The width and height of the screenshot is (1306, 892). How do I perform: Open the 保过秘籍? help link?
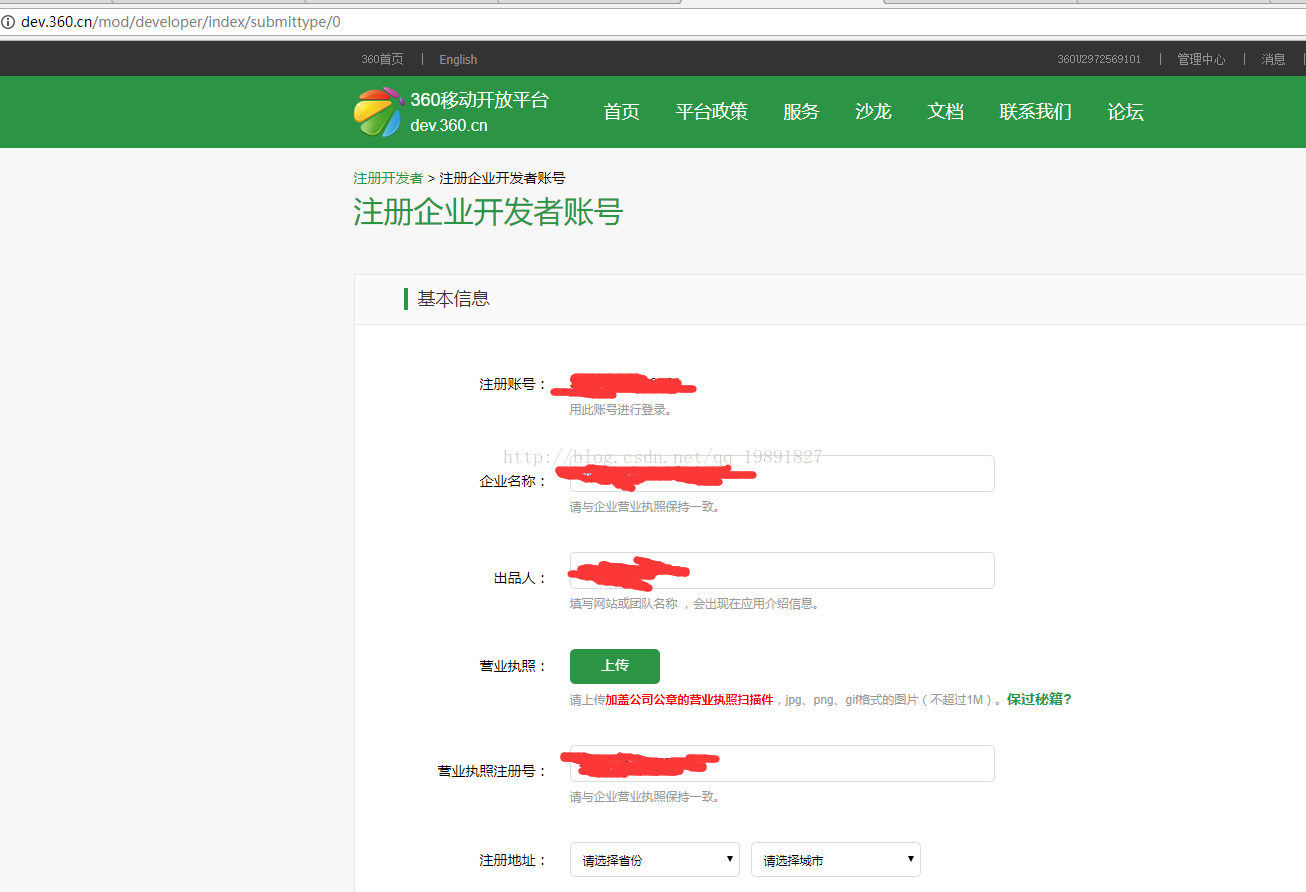pyautogui.click(x=1039, y=700)
